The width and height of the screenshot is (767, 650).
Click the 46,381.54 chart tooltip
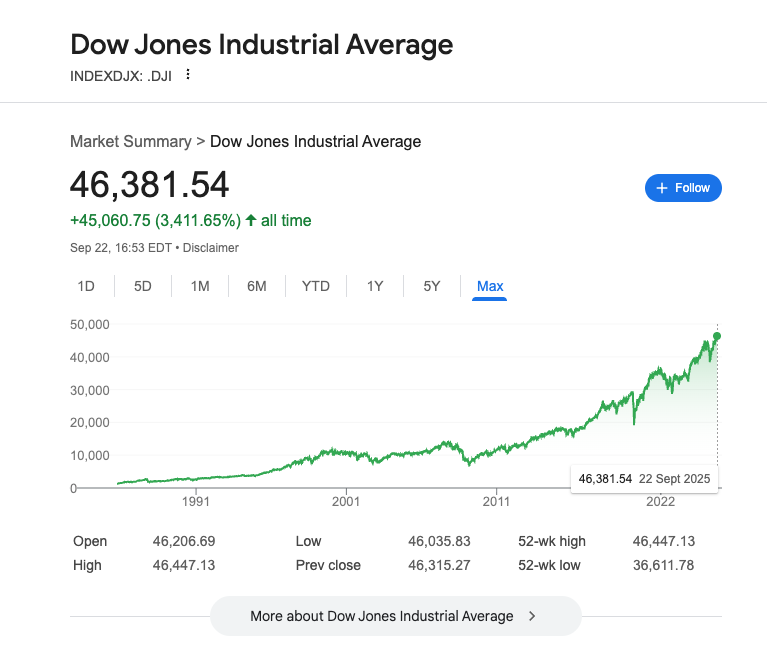(644, 479)
